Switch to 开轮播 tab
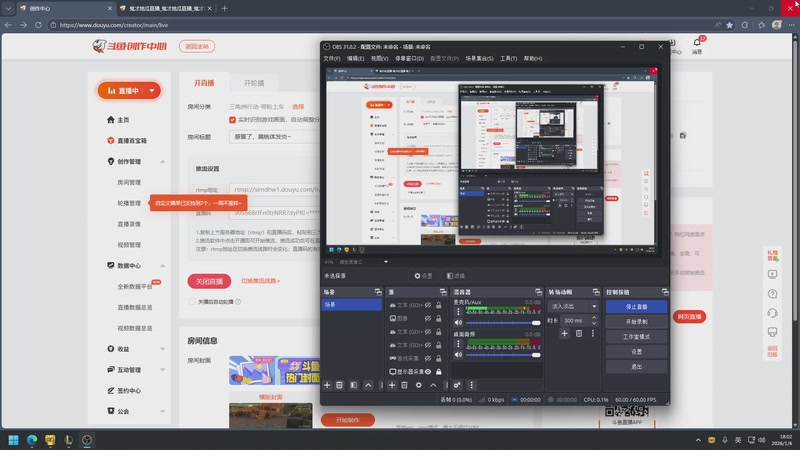The height and width of the screenshot is (450, 800). click(x=254, y=83)
